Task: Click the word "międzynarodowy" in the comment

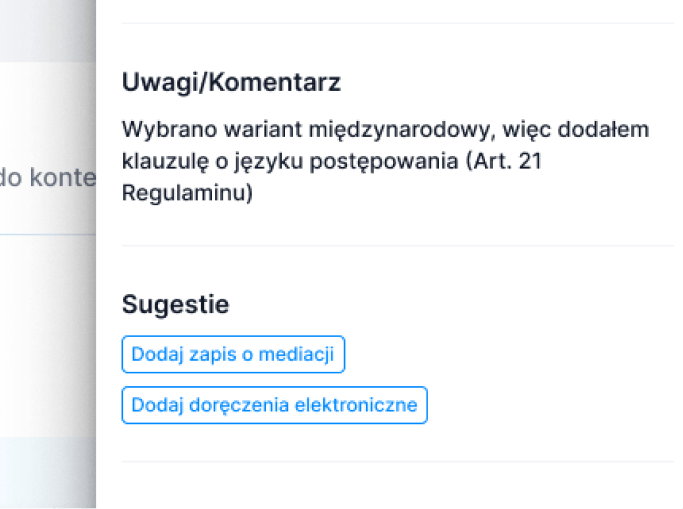Action: click(399, 130)
